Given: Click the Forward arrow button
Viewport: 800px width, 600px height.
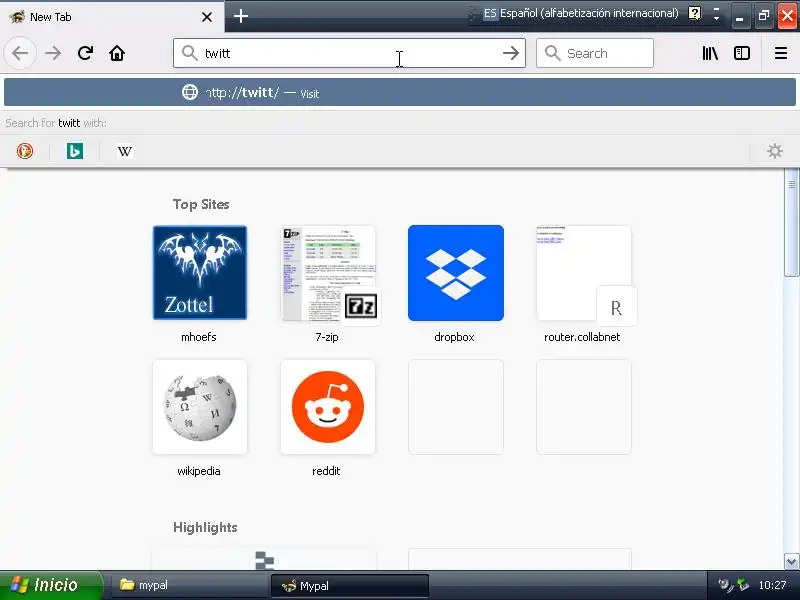Looking at the screenshot, I should click(53, 53).
